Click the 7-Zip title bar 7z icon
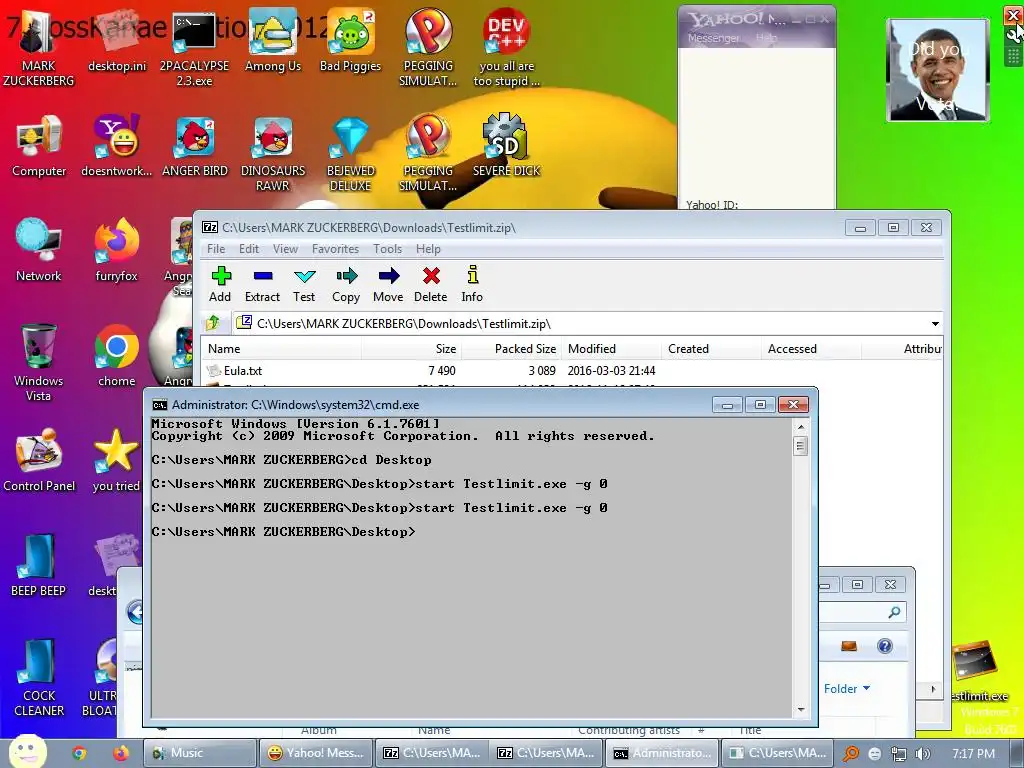The height and width of the screenshot is (768, 1024). pos(210,227)
